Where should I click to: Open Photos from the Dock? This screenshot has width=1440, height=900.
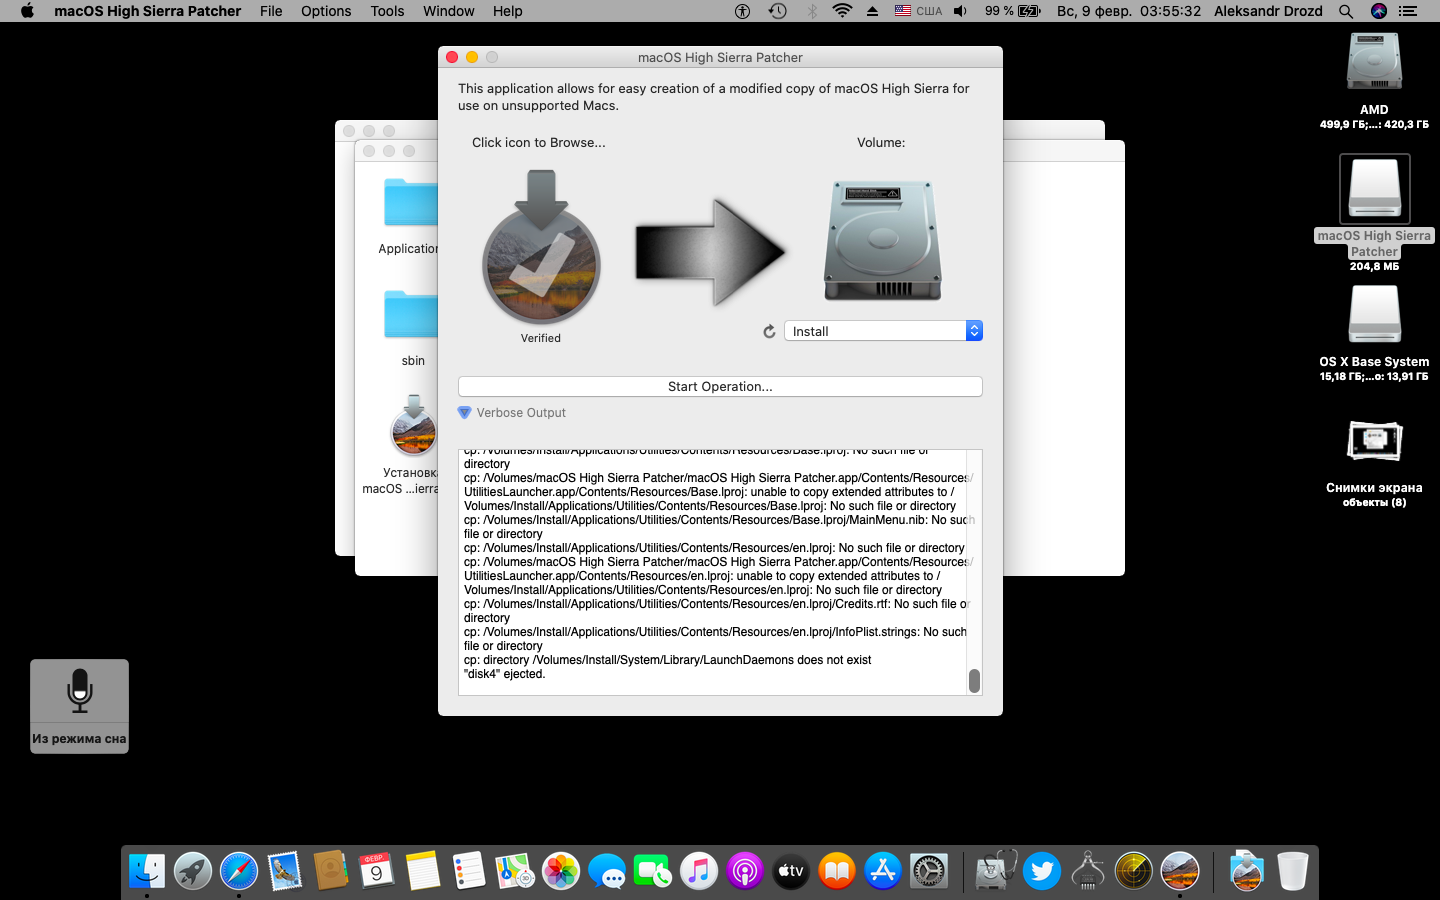(x=561, y=871)
